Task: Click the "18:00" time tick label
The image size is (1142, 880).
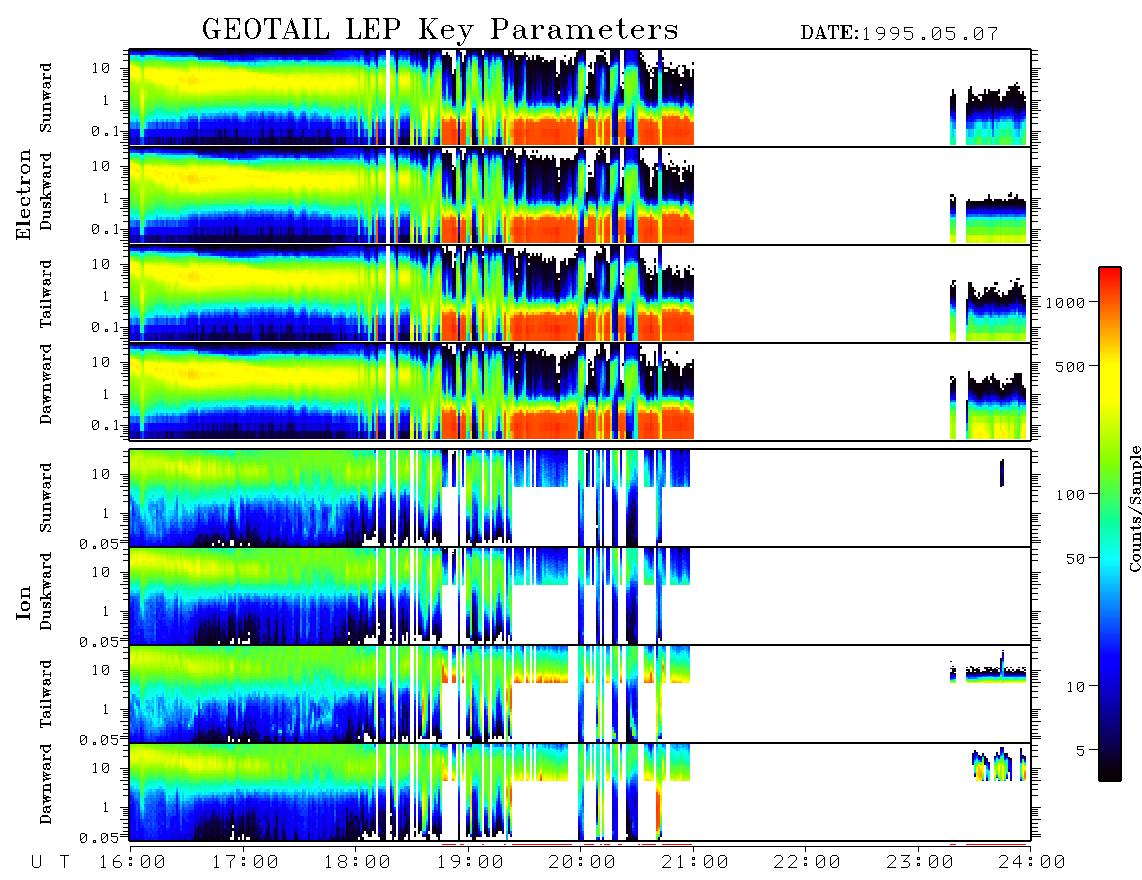Action: 357,862
